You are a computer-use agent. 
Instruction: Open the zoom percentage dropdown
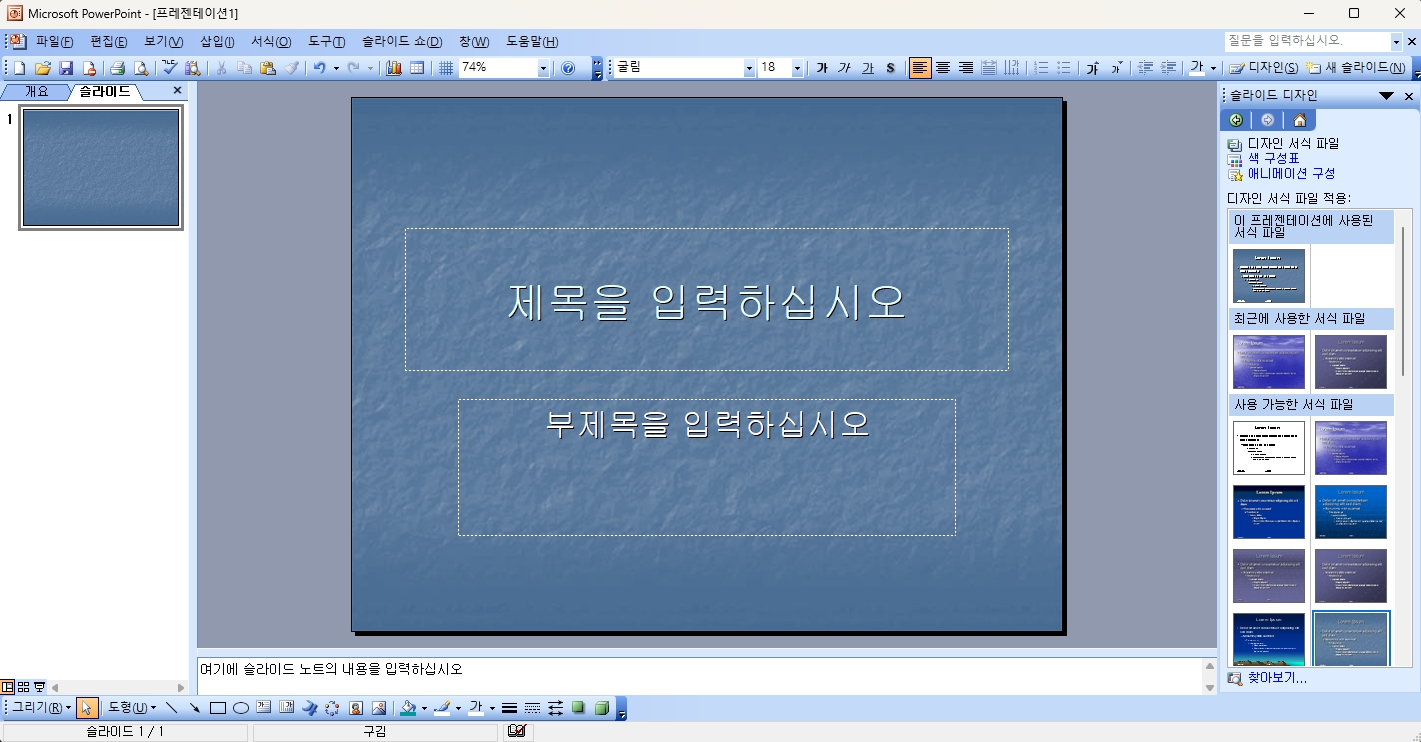click(543, 68)
